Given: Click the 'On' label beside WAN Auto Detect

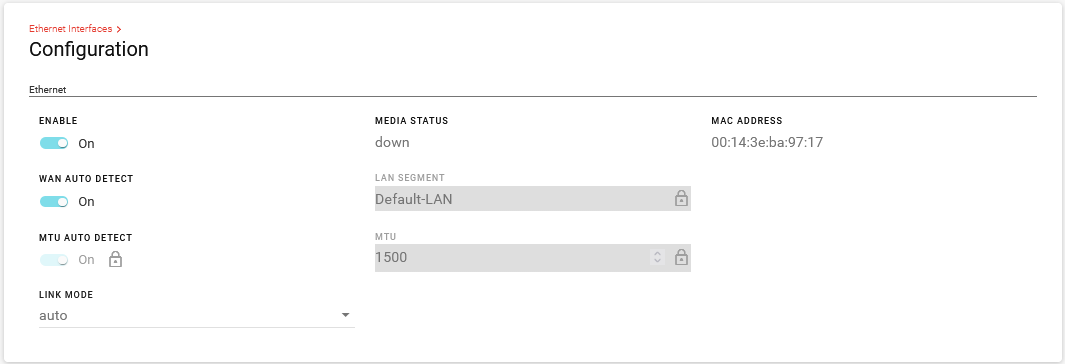Looking at the screenshot, I should 86,202.
